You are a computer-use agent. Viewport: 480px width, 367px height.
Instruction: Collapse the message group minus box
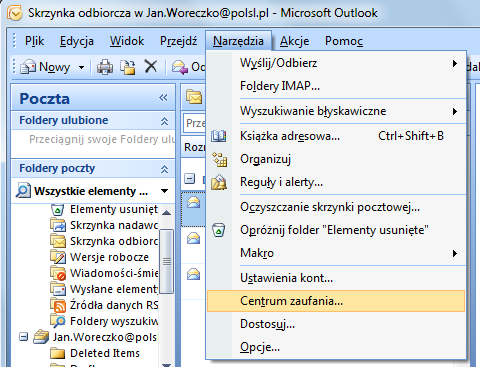pyautogui.click(x=189, y=178)
